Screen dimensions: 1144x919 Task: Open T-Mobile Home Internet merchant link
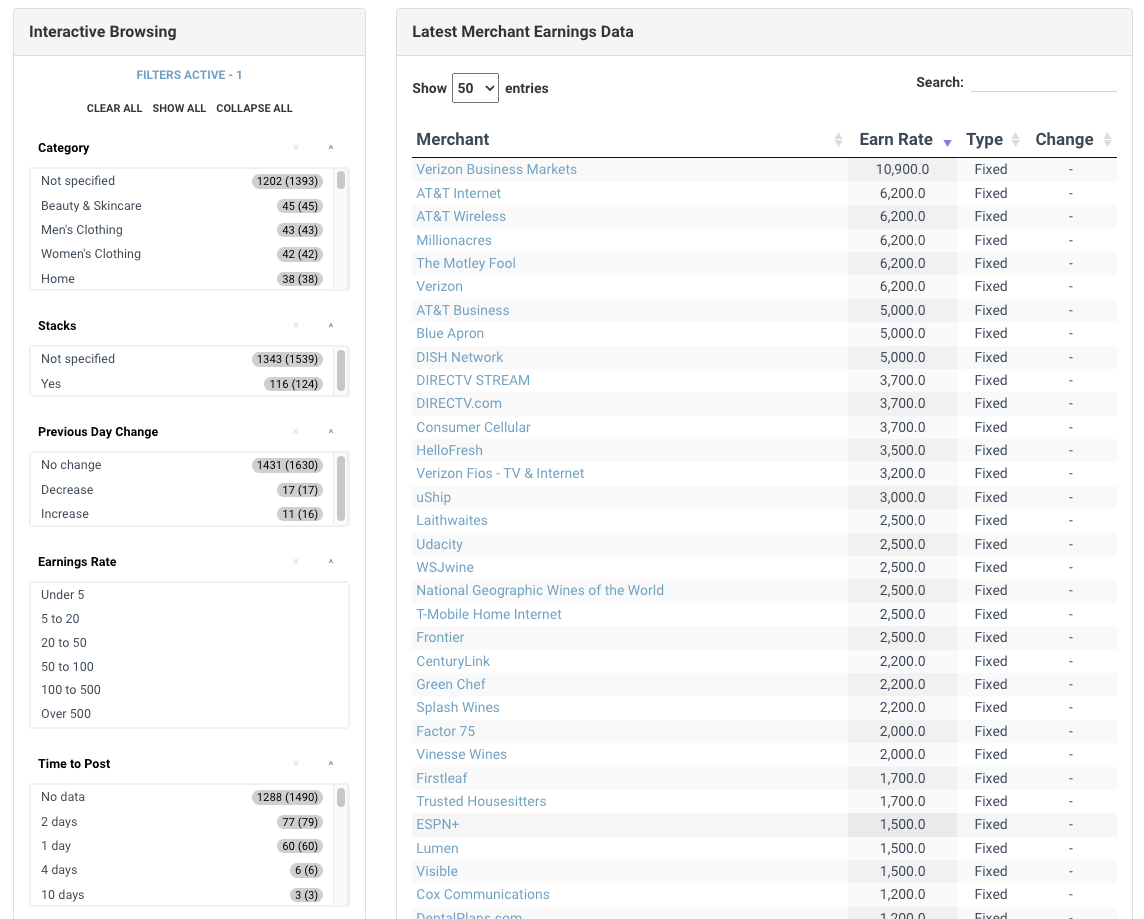[x=489, y=614]
